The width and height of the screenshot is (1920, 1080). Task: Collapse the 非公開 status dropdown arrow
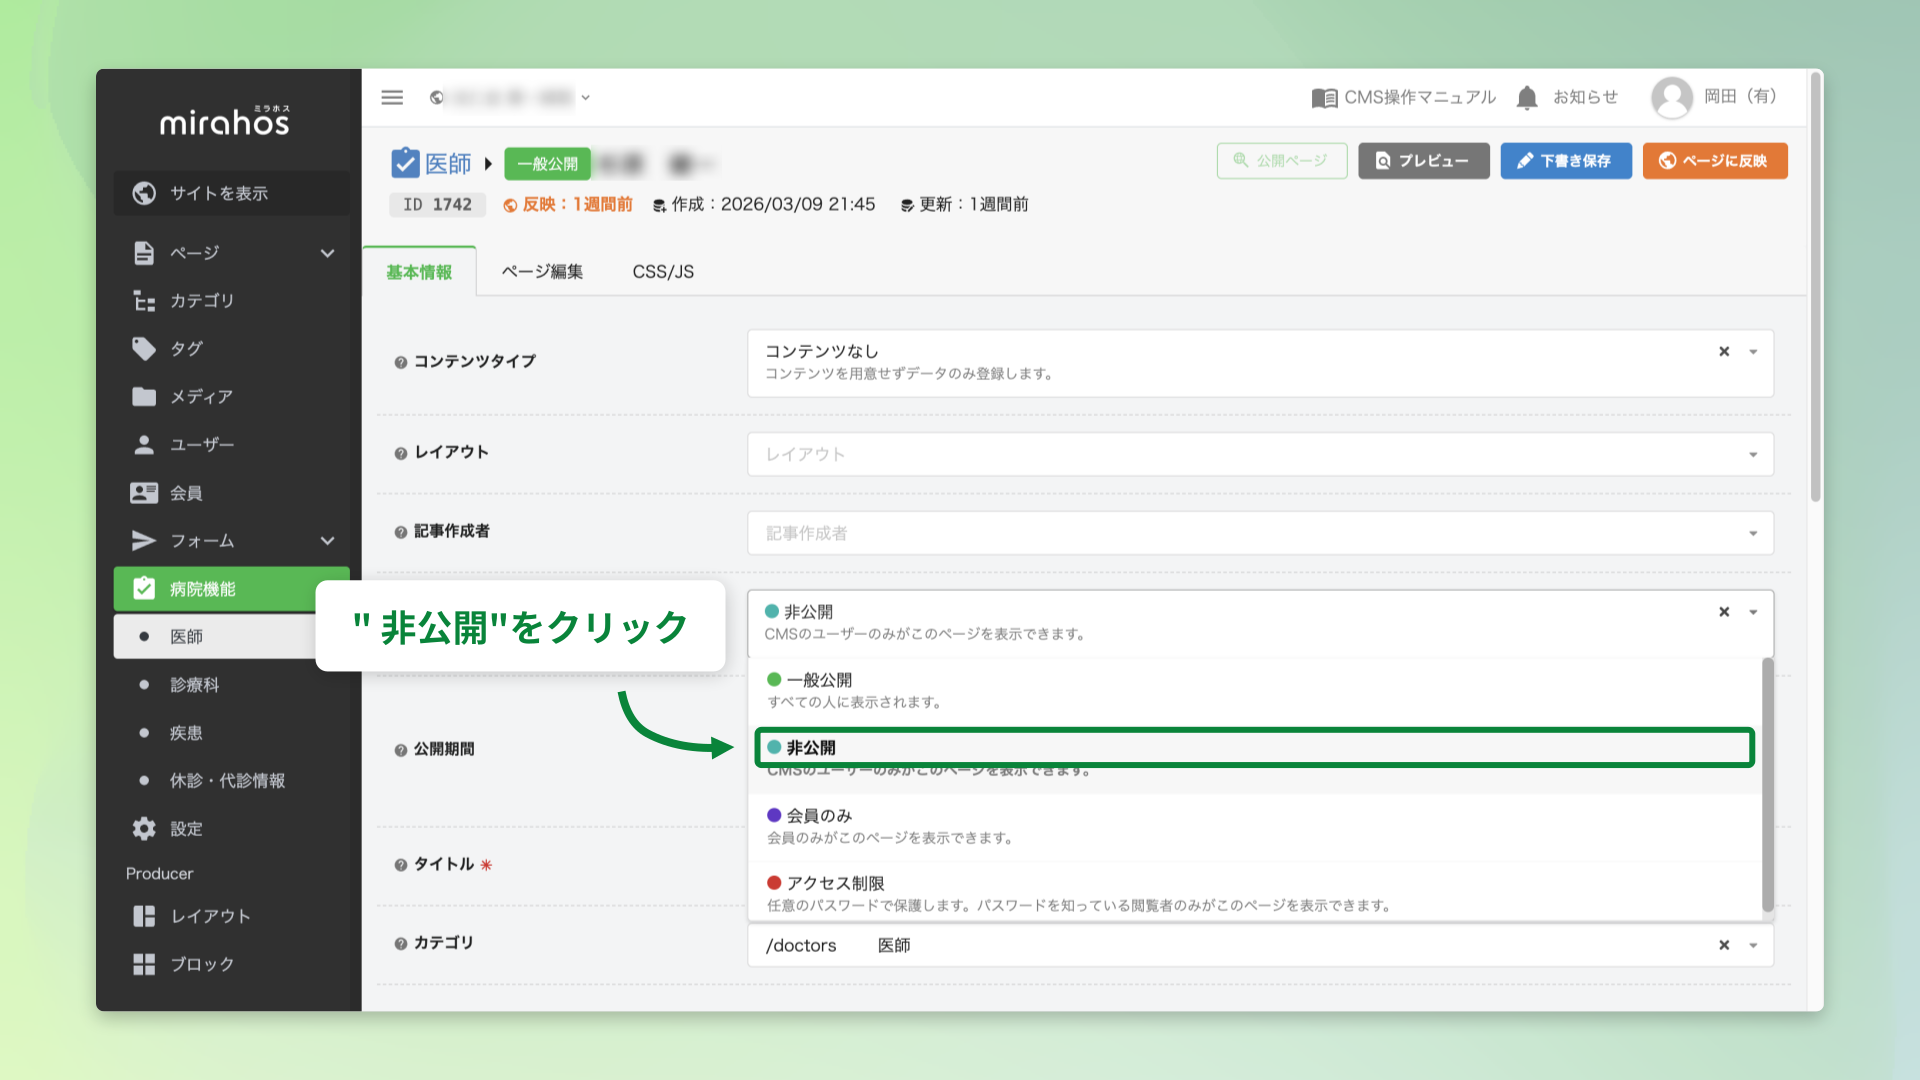tap(1753, 612)
